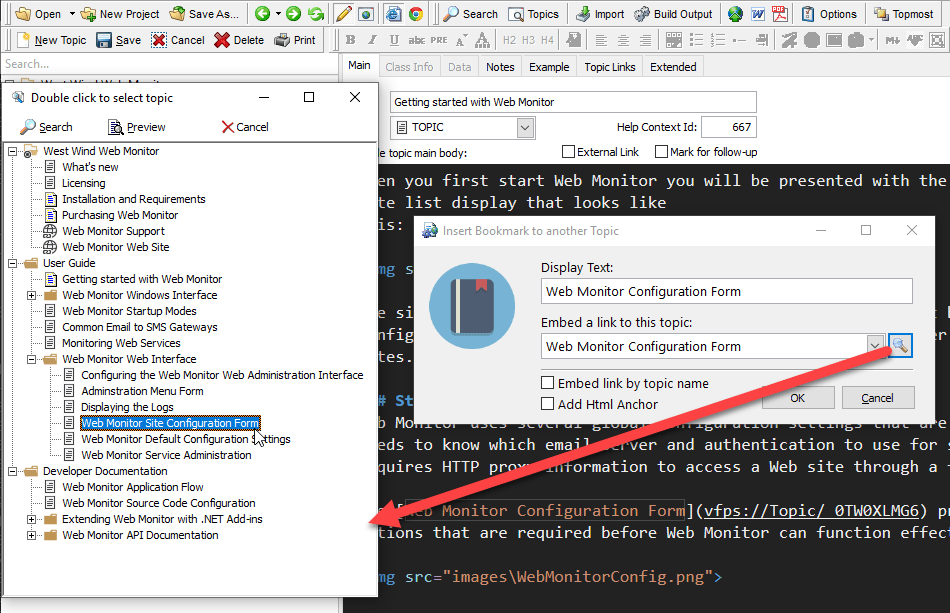This screenshot has height=613, width=950.
Task: Open the TOPIC type dropdown
Action: (525, 127)
